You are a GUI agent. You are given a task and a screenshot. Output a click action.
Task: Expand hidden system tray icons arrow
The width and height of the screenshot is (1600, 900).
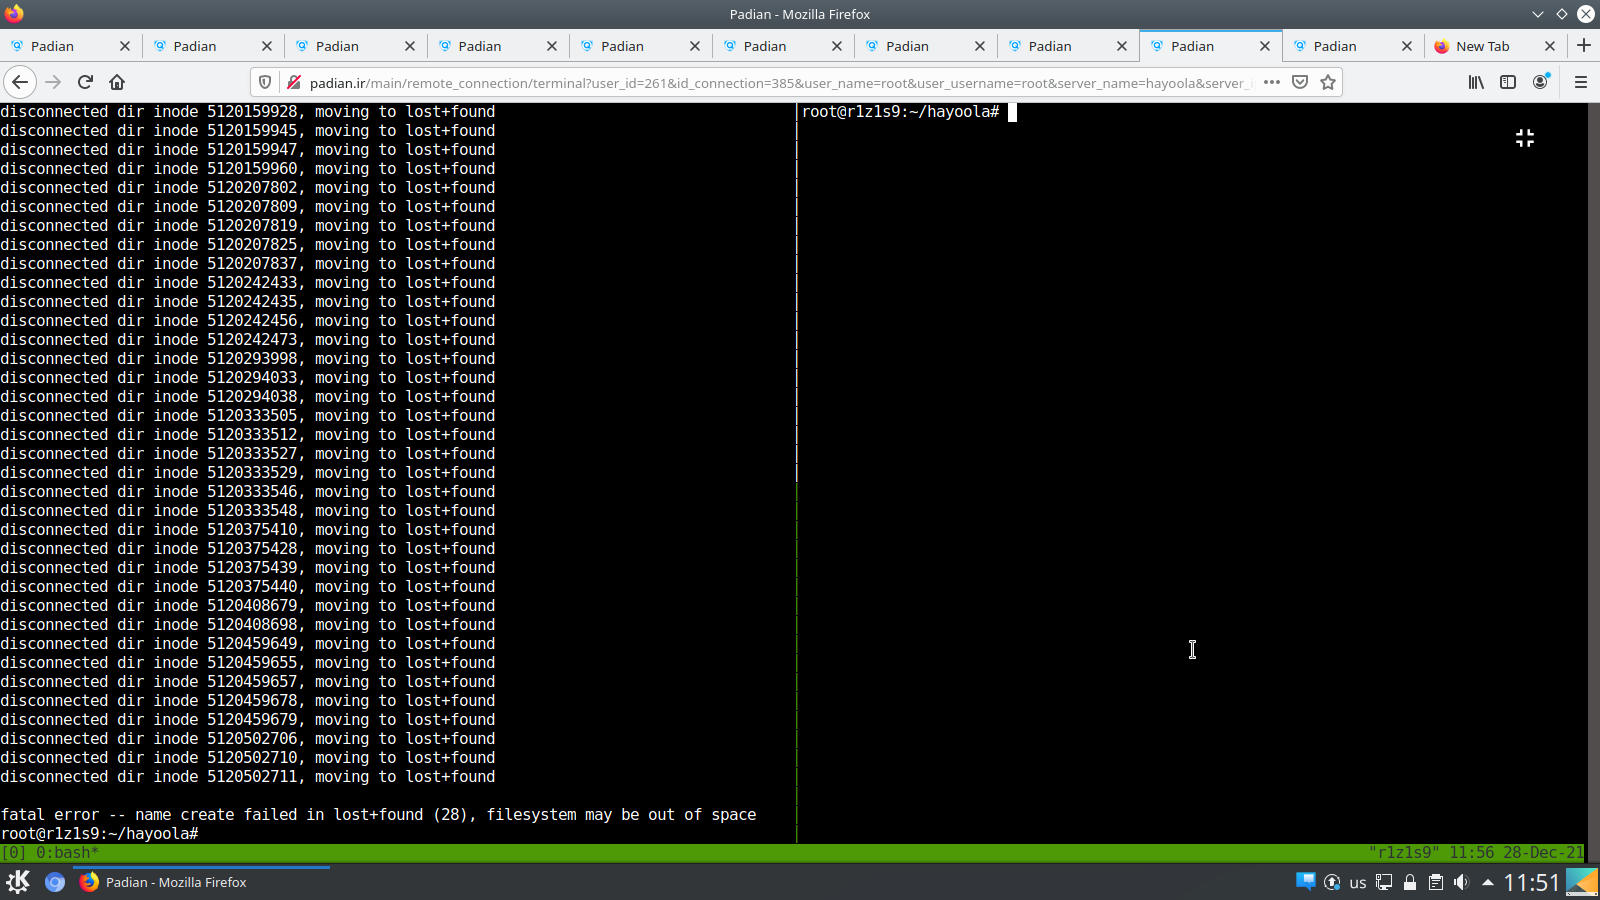click(1488, 882)
